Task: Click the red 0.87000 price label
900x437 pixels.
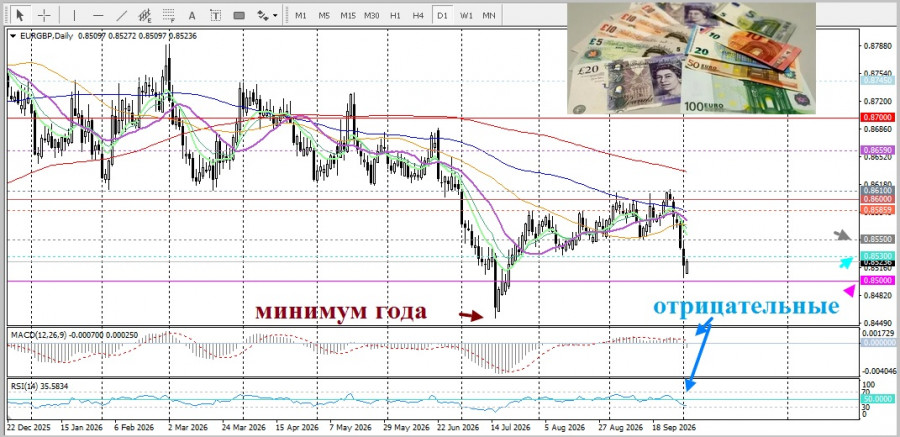Action: (x=878, y=117)
